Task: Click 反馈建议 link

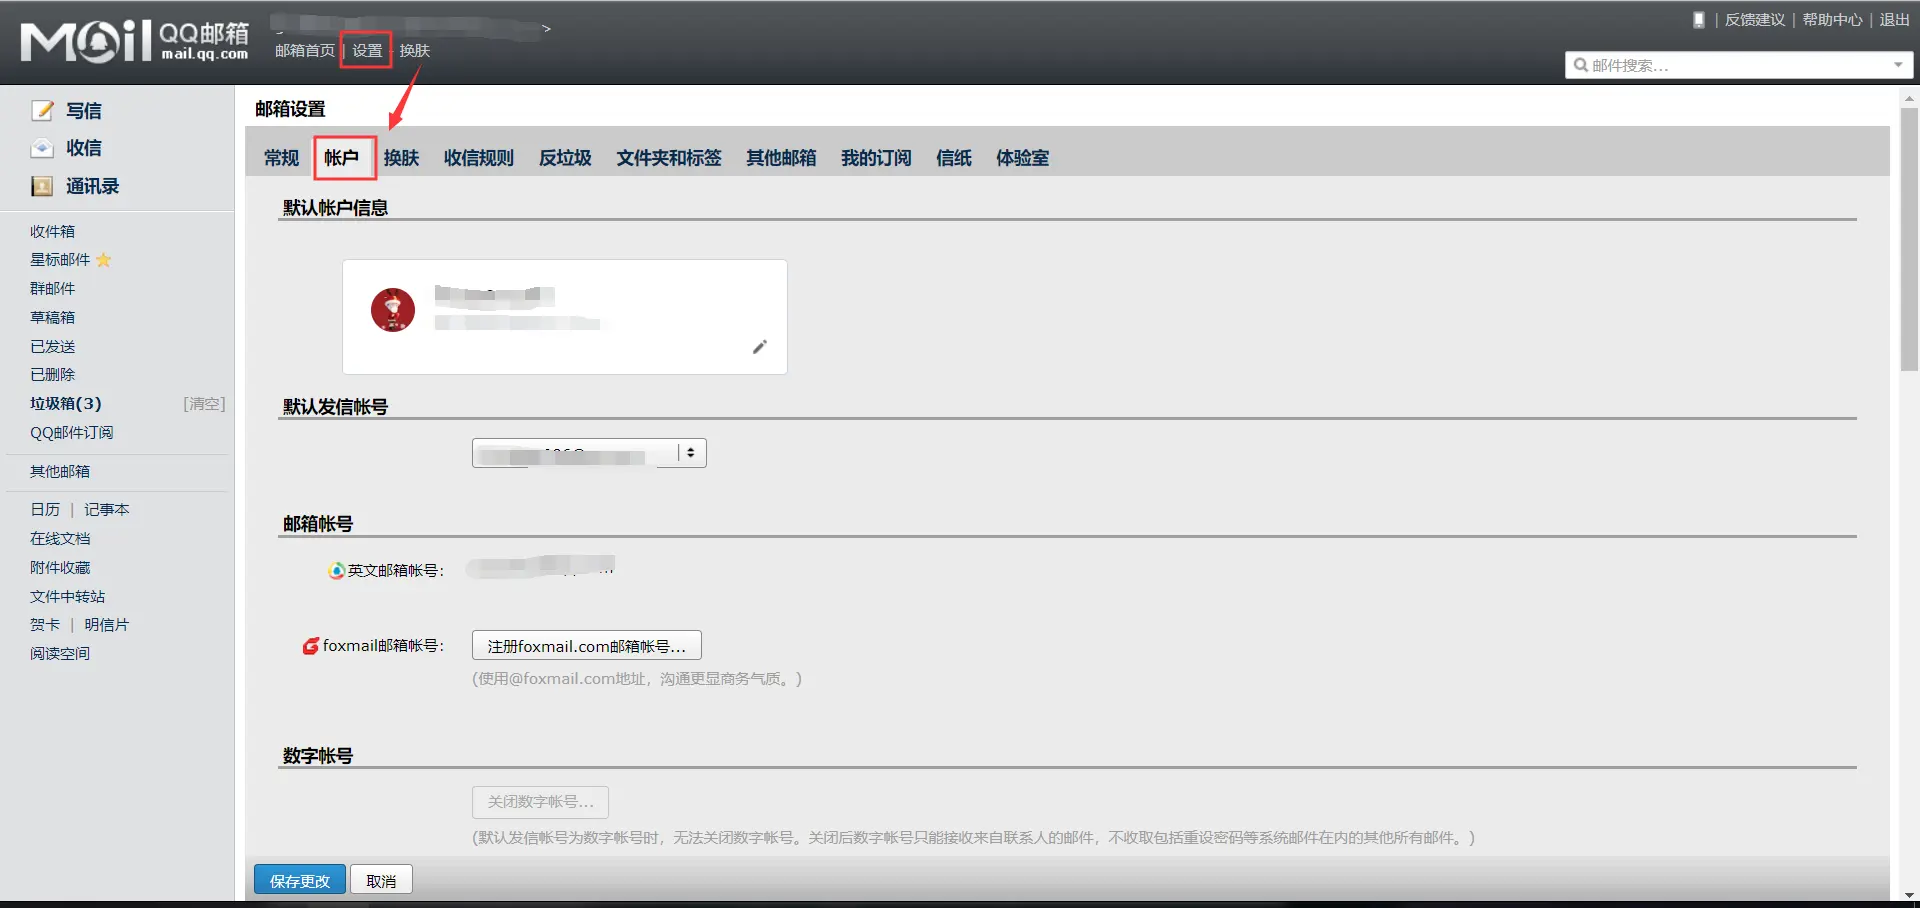Action: [x=1755, y=20]
